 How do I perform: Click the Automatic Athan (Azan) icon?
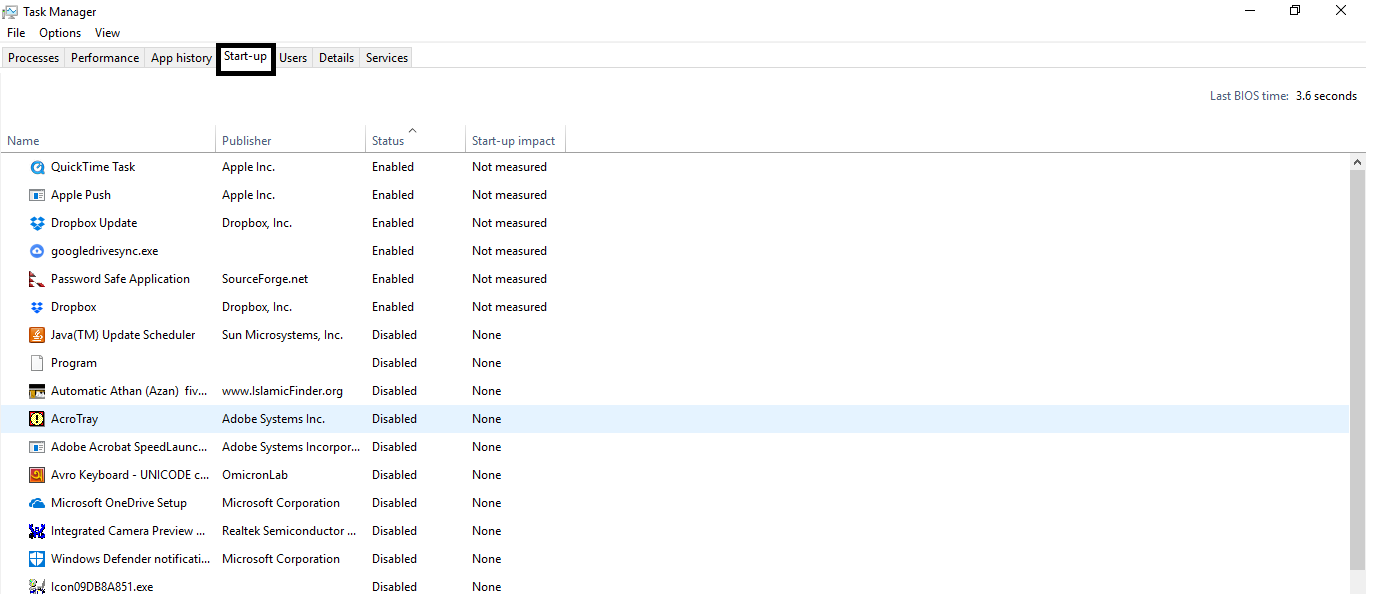(x=37, y=391)
